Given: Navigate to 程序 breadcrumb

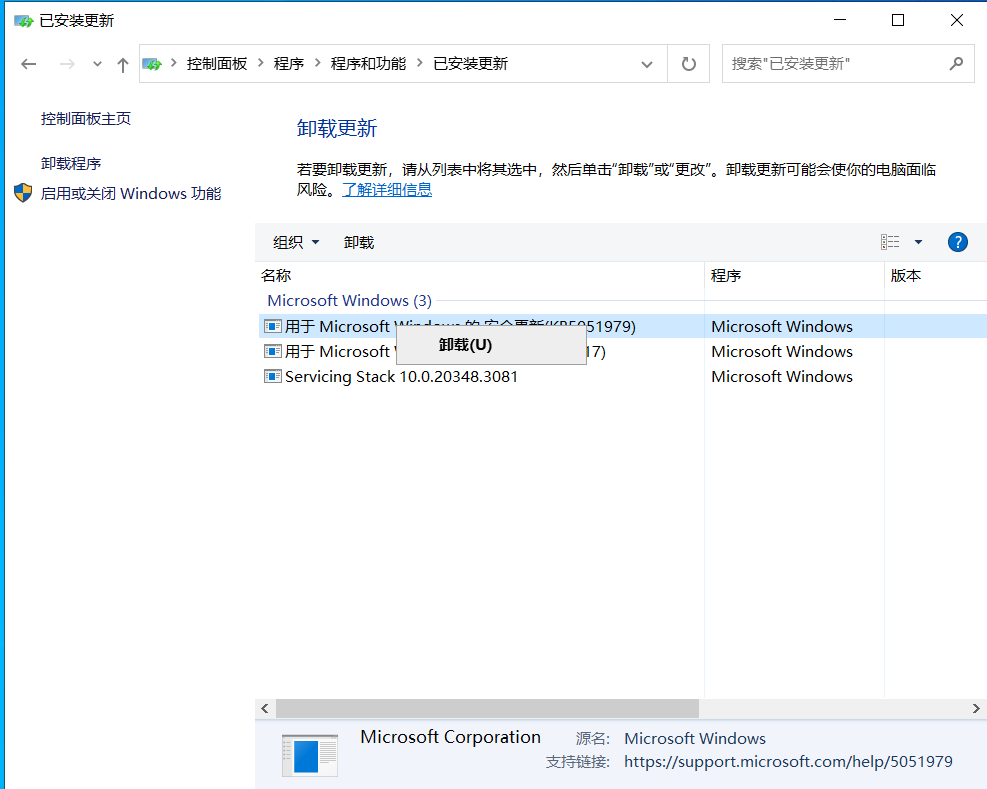Looking at the screenshot, I should tap(288, 64).
